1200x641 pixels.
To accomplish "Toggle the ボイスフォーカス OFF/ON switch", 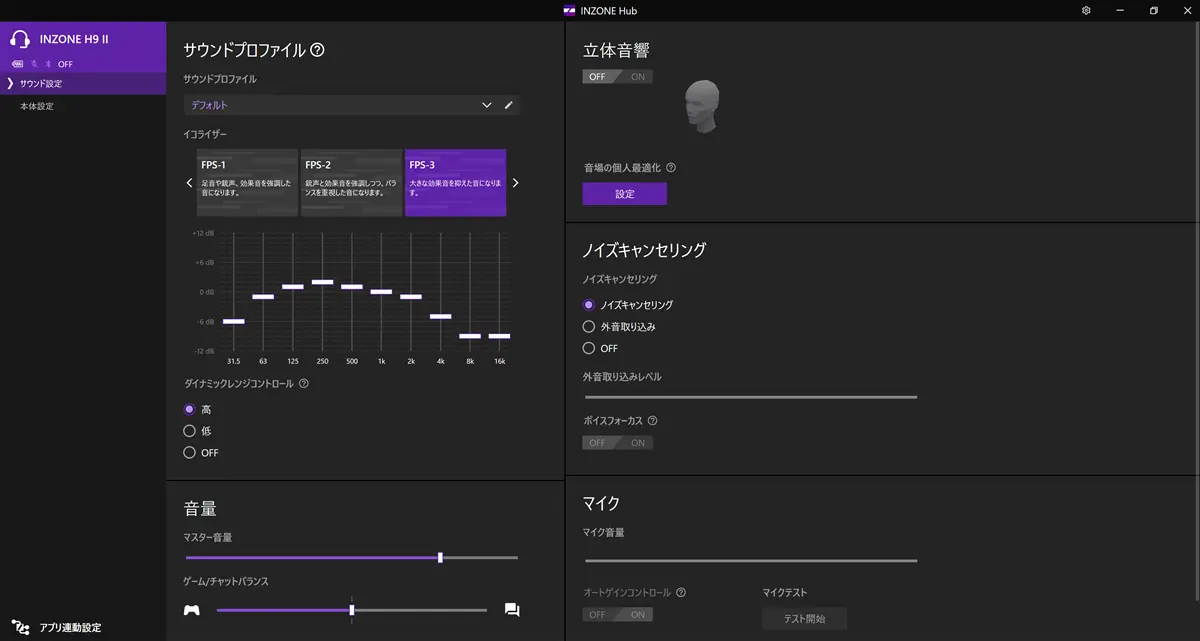I will 618,443.
